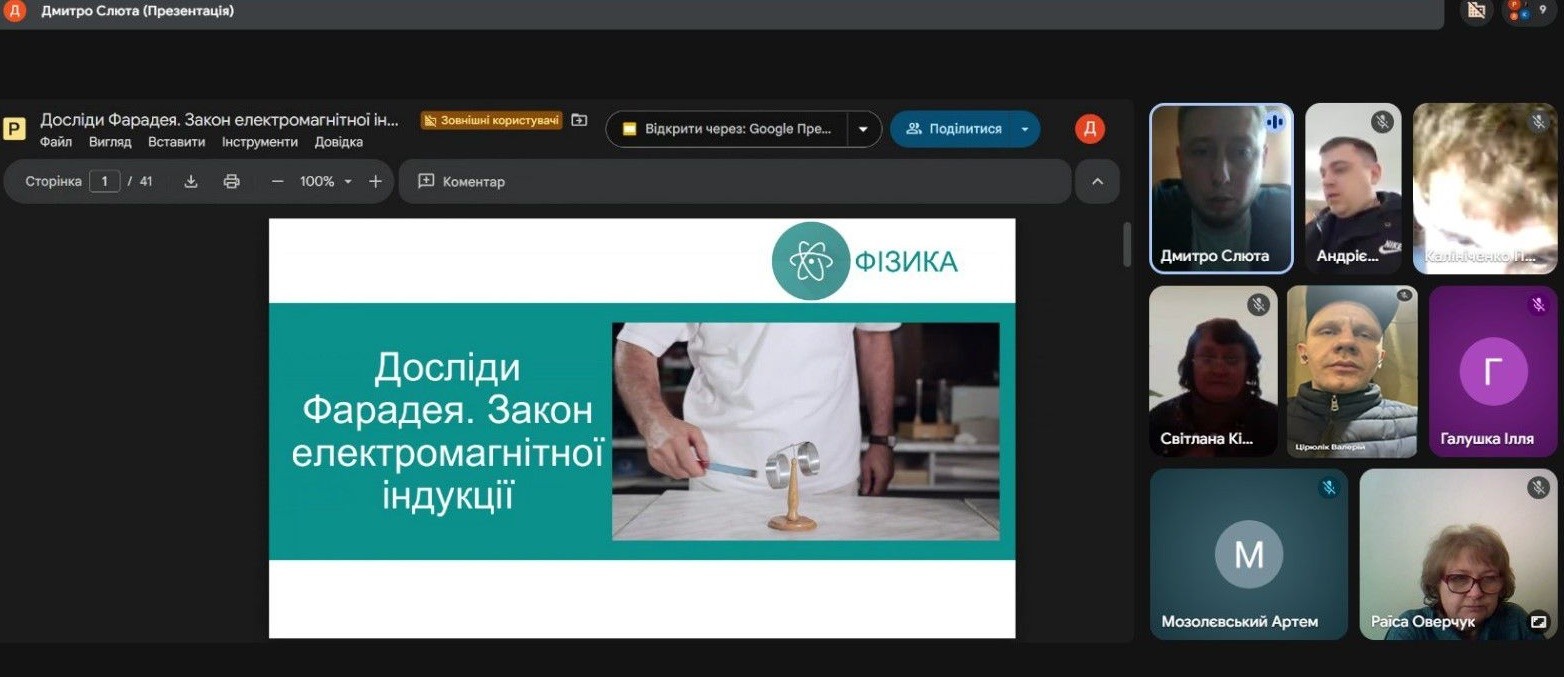The image size is (1564, 677).
Task: Click the Поділитися share button
Action: pos(953,129)
